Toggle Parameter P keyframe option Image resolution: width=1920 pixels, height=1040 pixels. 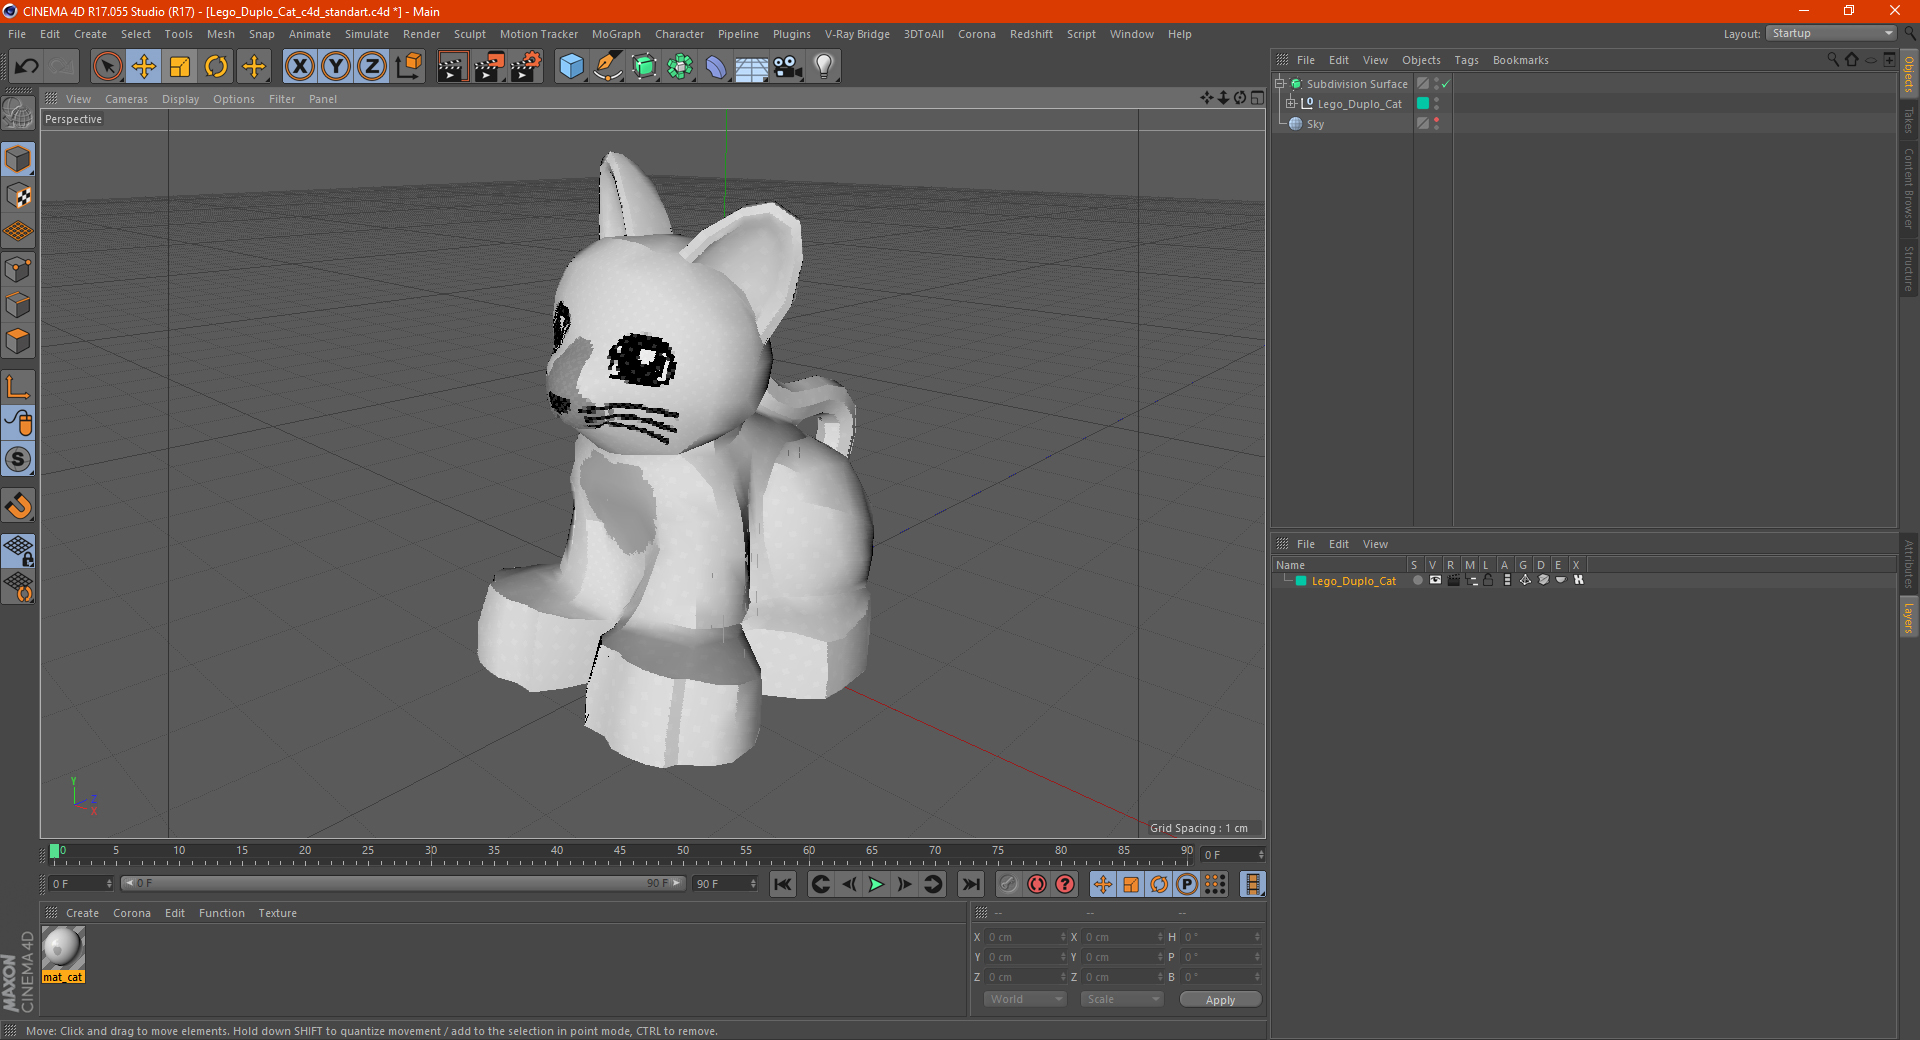click(x=1187, y=884)
